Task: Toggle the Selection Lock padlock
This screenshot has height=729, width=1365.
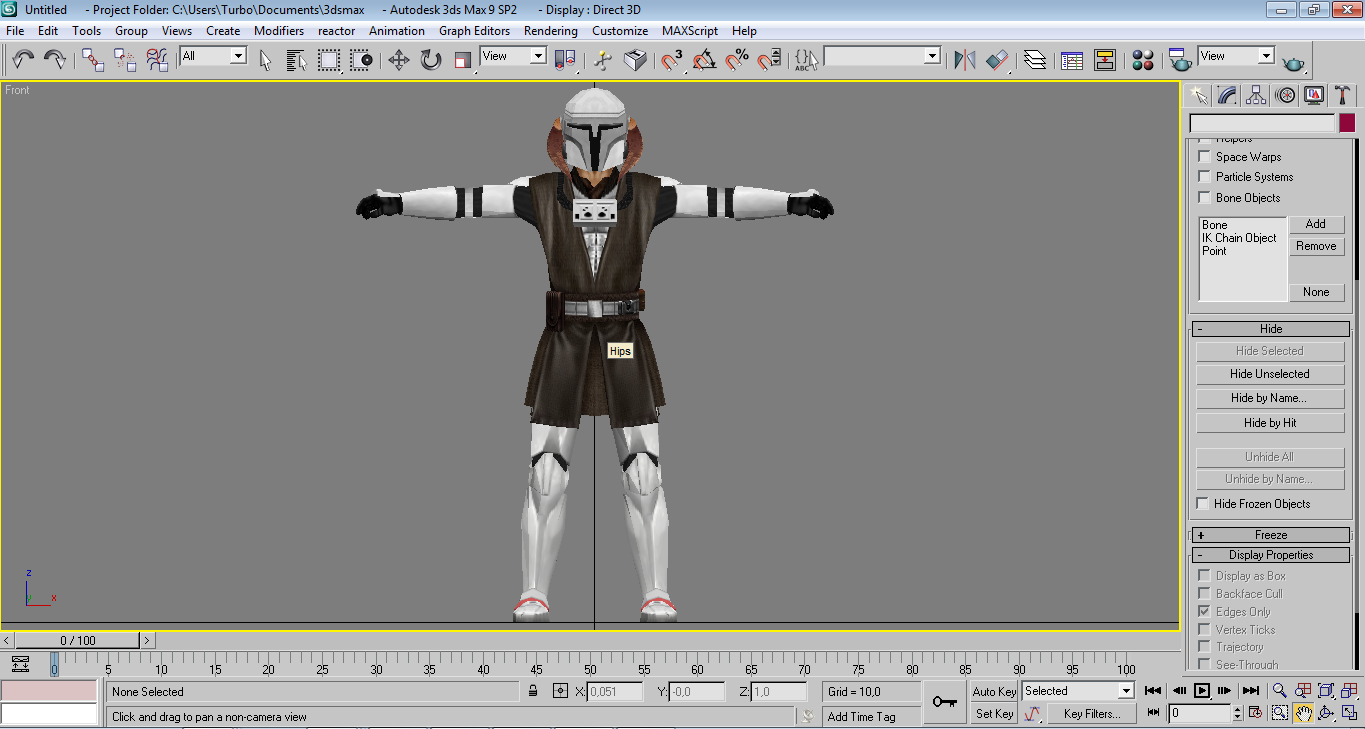Action: [x=533, y=691]
